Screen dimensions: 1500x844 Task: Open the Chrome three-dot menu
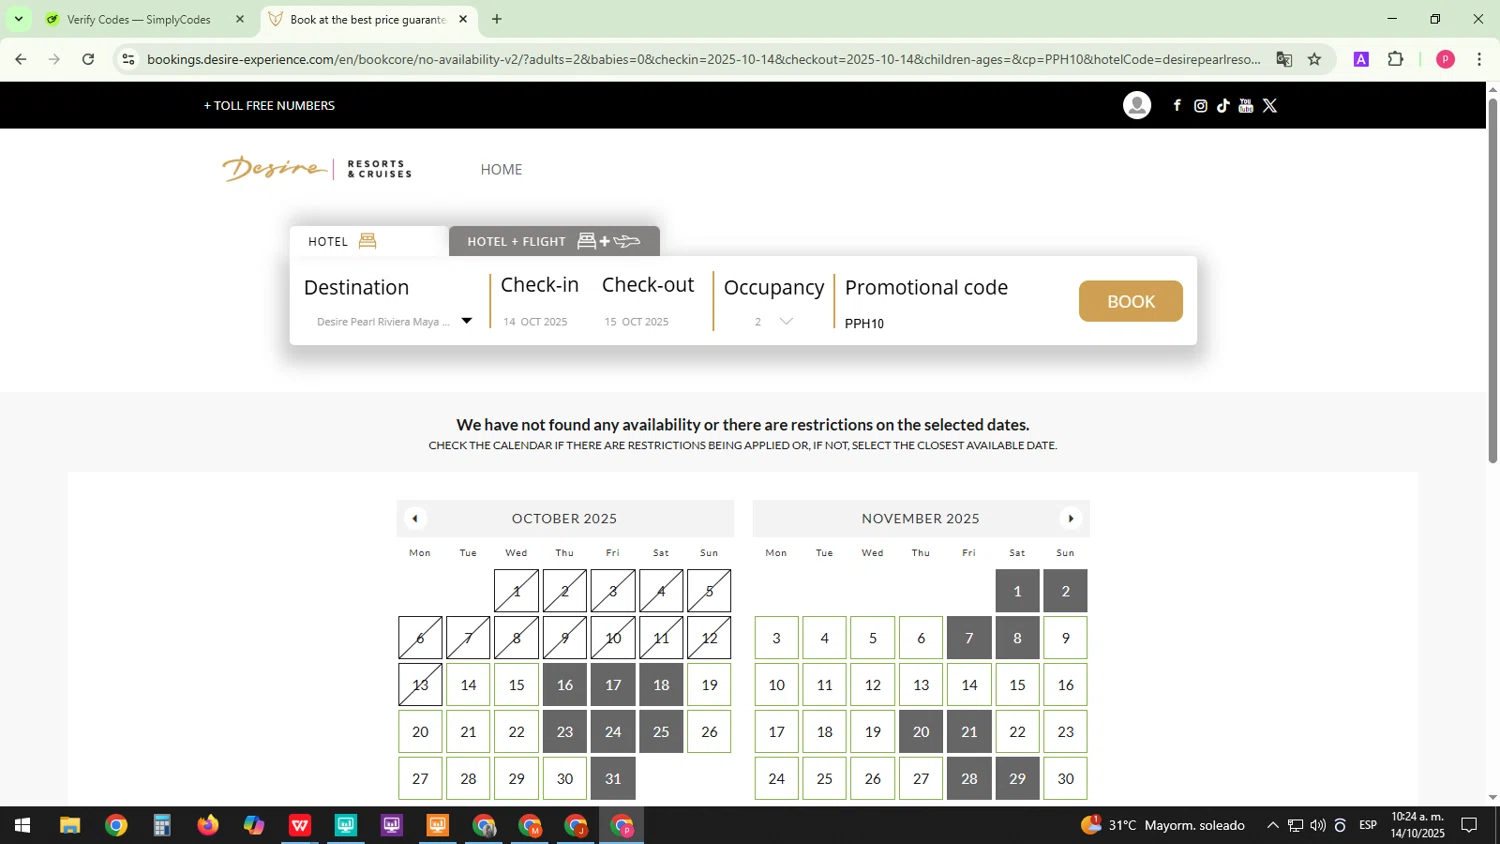(1479, 59)
